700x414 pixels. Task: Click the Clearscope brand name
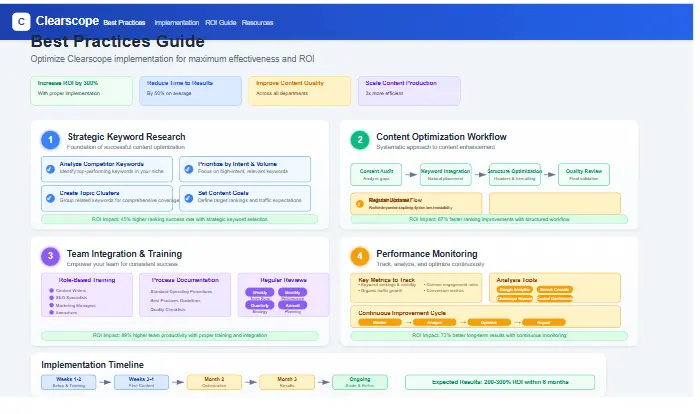tap(67, 21)
